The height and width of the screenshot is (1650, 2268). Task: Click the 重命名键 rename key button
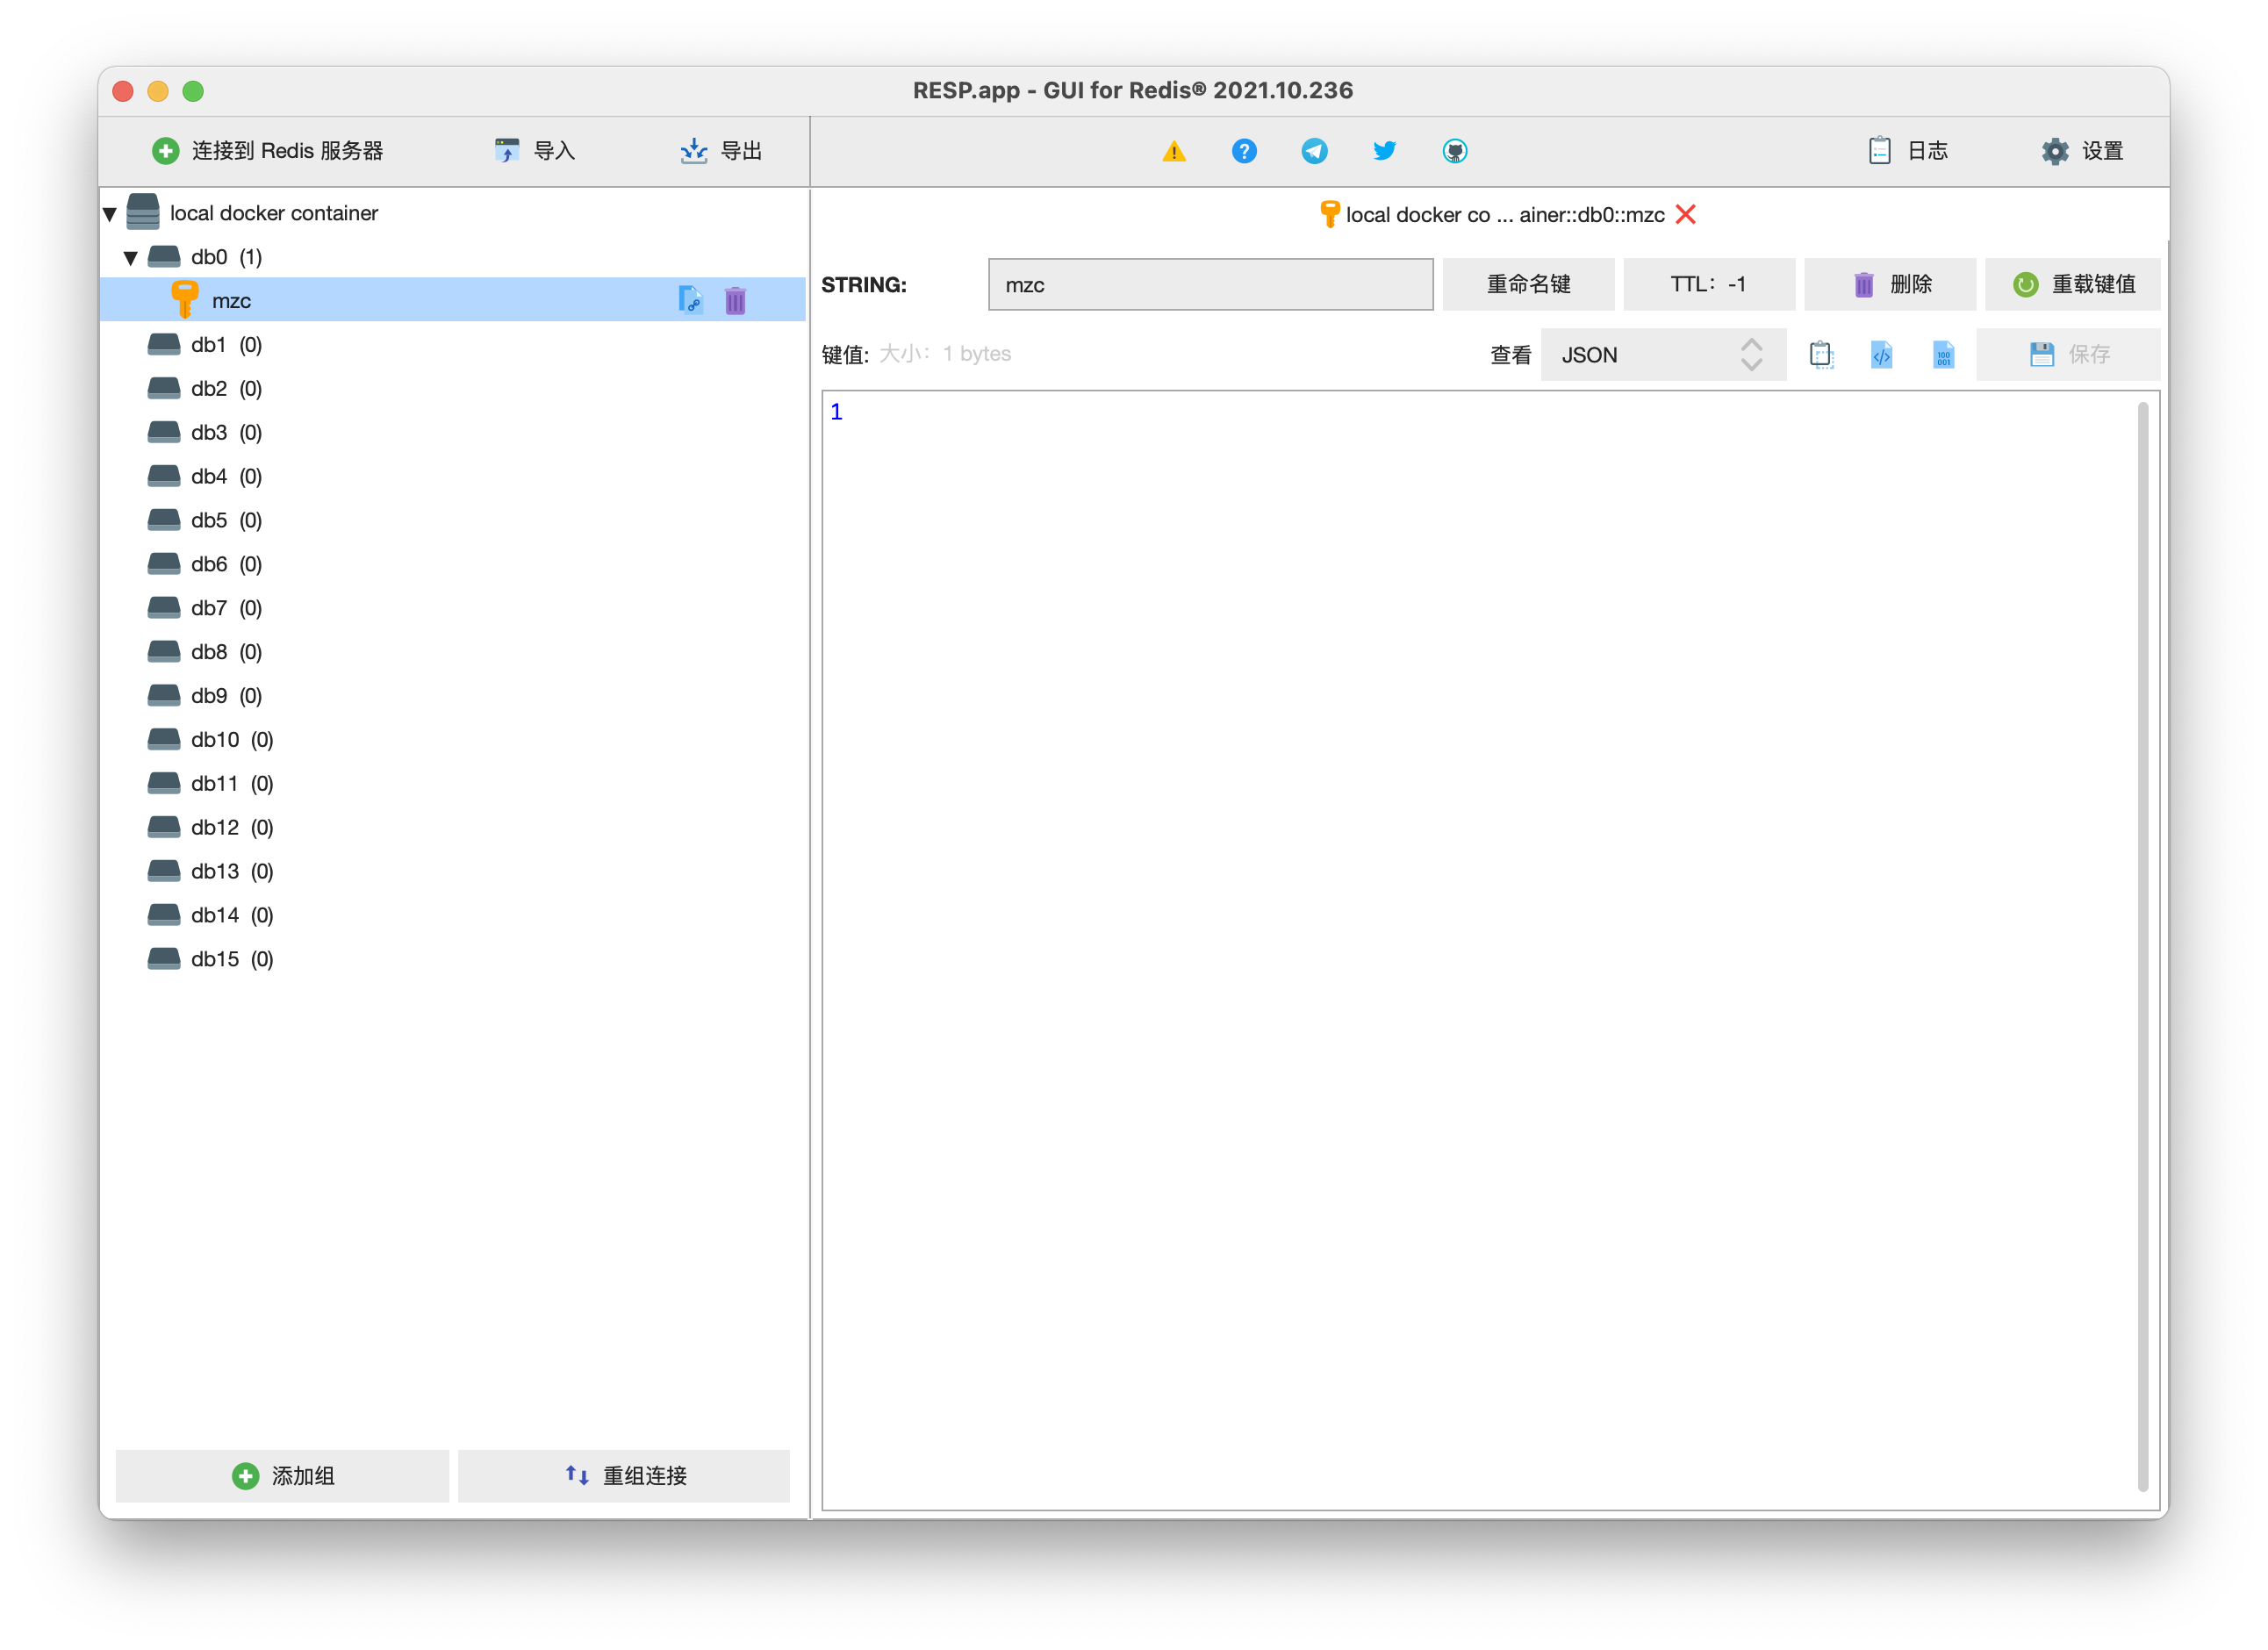click(1527, 284)
